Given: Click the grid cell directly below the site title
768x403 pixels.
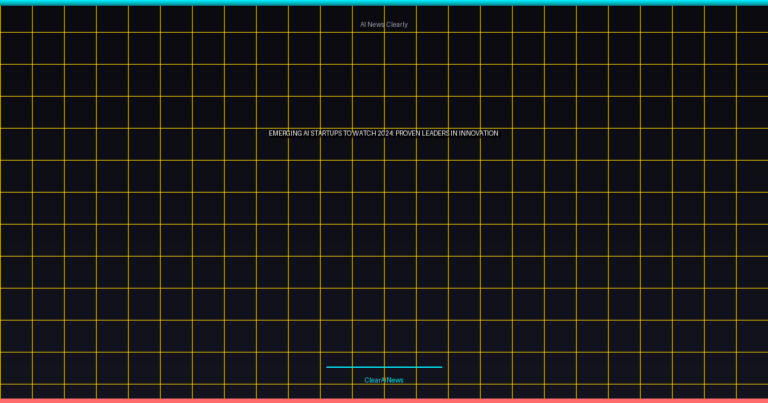Looking at the screenshot, I should [368, 48].
